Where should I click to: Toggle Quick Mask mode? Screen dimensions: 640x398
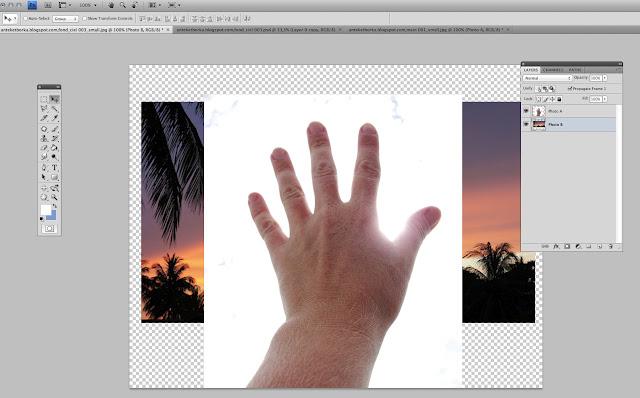[x=49, y=229]
